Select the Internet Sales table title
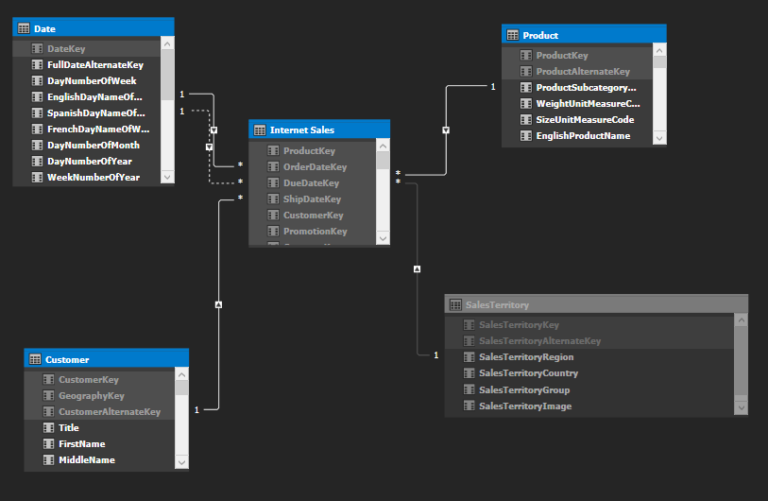This screenshot has height=501, width=768. pyautogui.click(x=302, y=130)
